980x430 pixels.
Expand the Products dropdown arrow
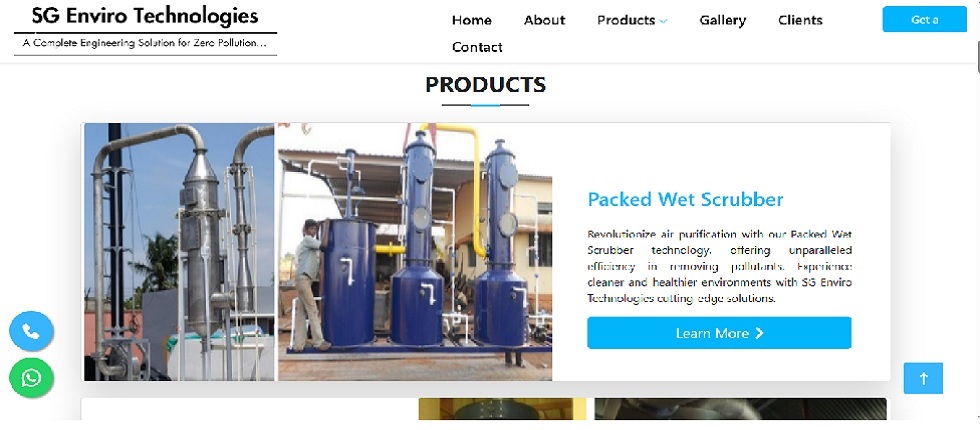663,21
